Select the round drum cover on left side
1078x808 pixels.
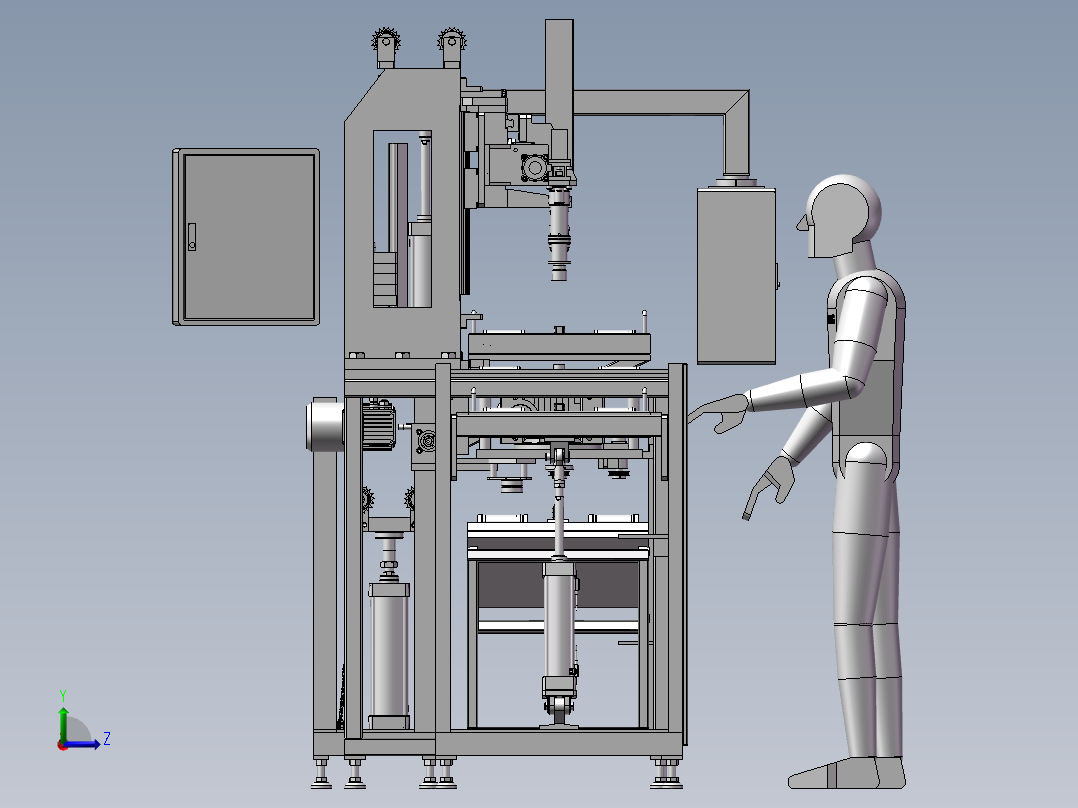[324, 425]
